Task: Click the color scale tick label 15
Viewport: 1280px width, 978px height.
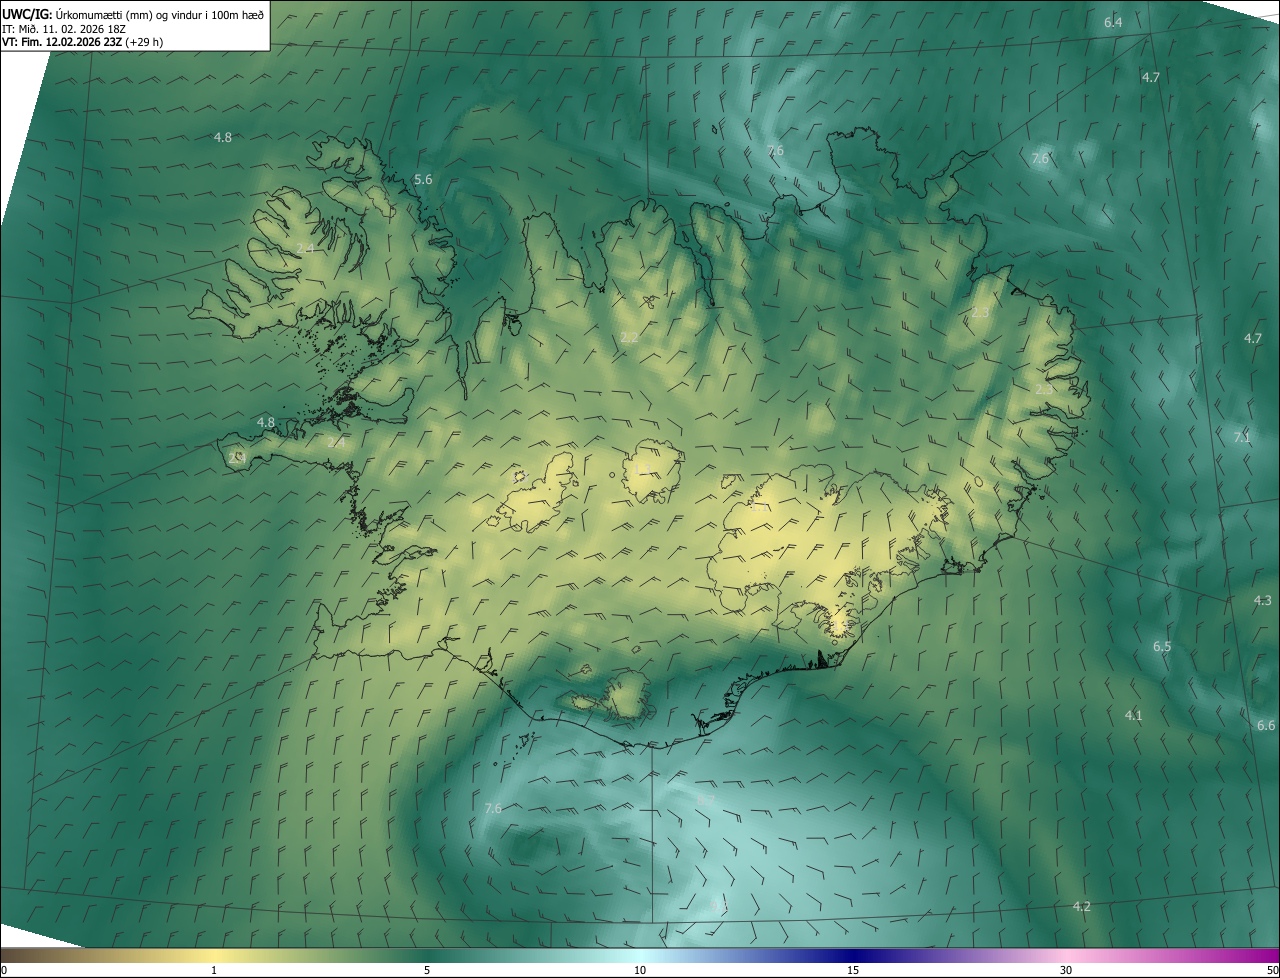Action: point(853,970)
